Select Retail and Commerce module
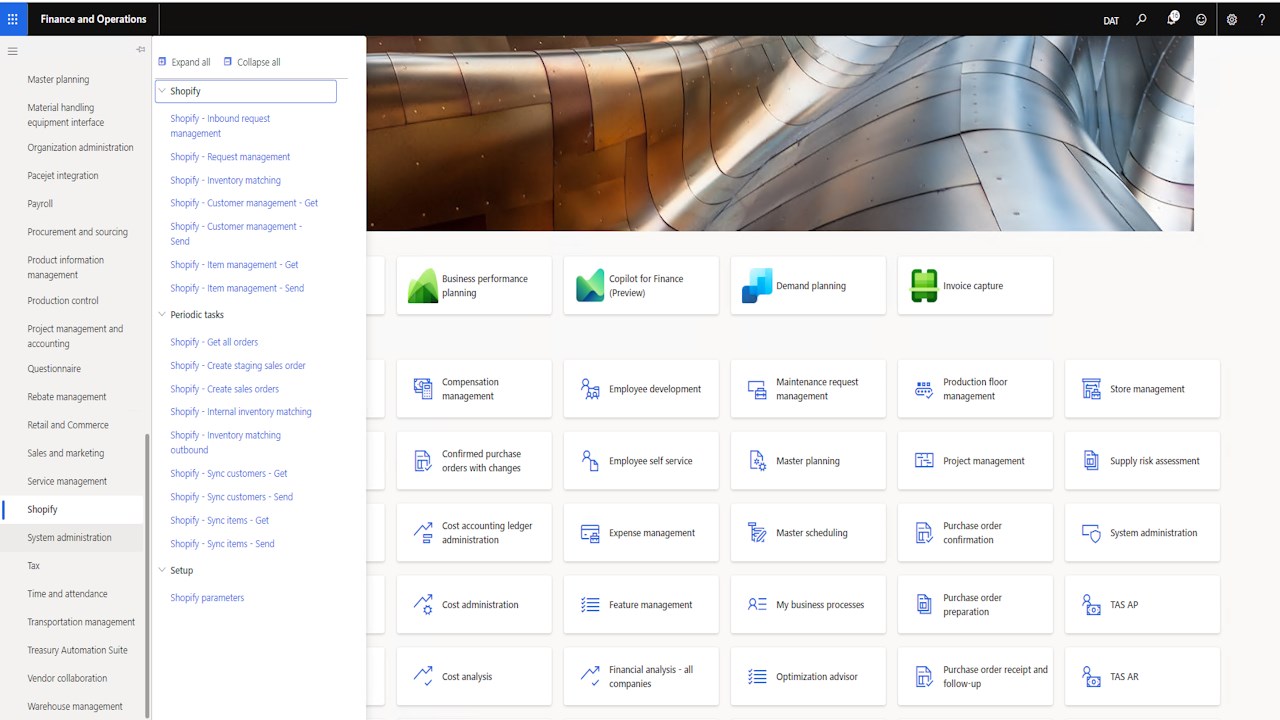Viewport: 1280px width, 720px height. tap(68, 425)
